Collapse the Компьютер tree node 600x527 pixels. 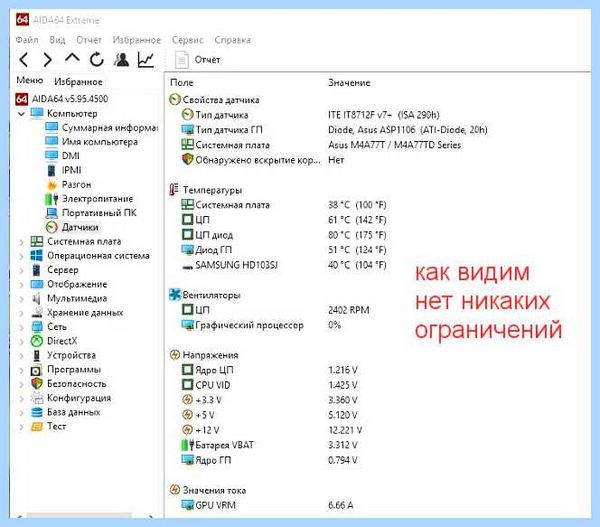[21, 114]
